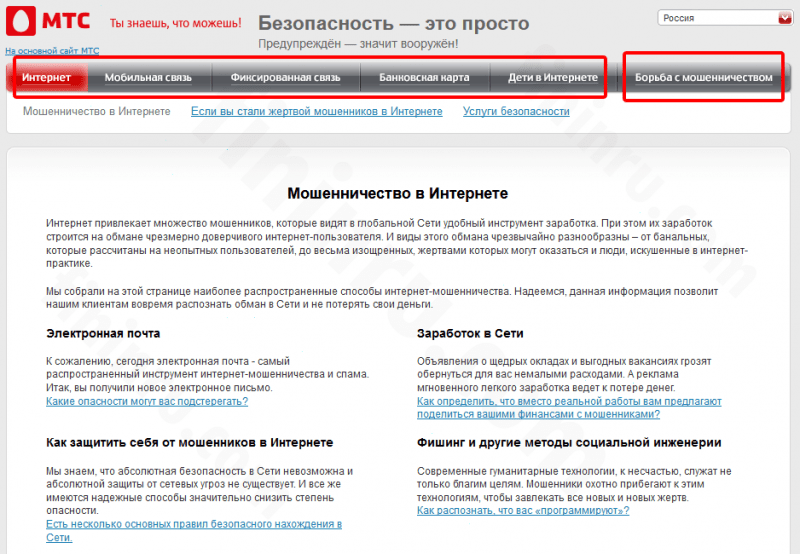Switch to the Мобильная связь tab
The image size is (800, 554).
click(x=148, y=78)
